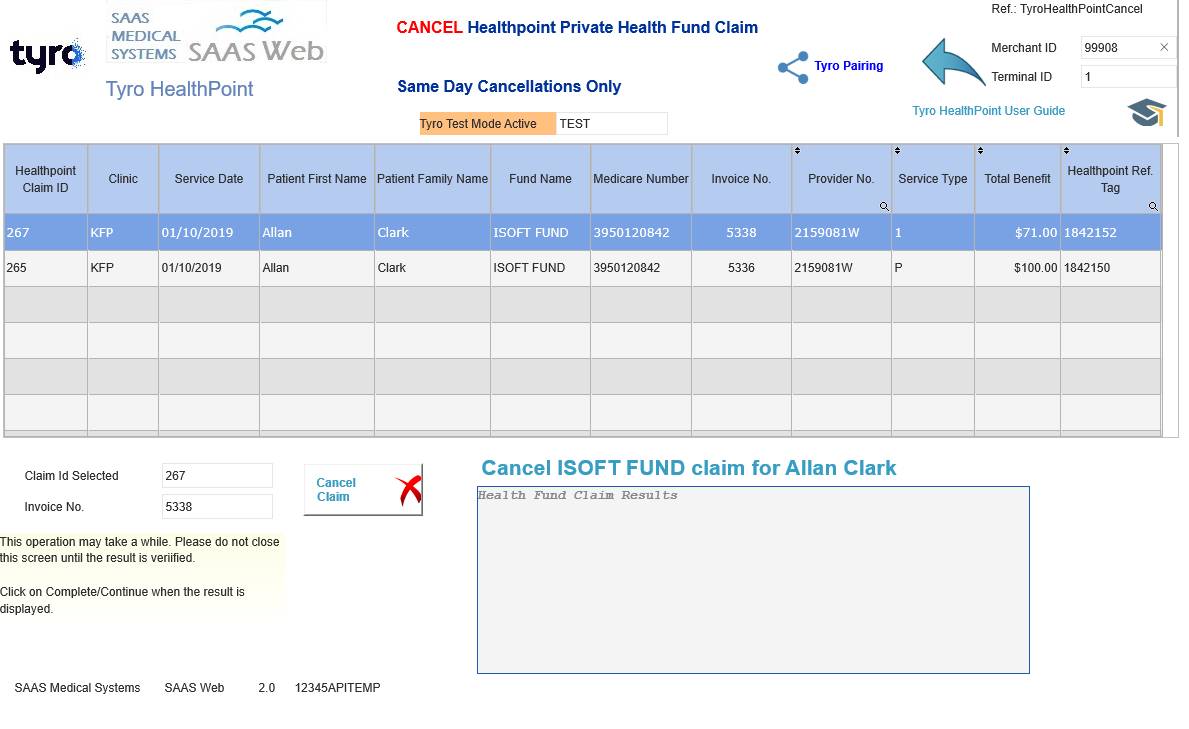Click the Tyro Pairing share icon
This screenshot has height=729, width=1189.
[x=793, y=68]
